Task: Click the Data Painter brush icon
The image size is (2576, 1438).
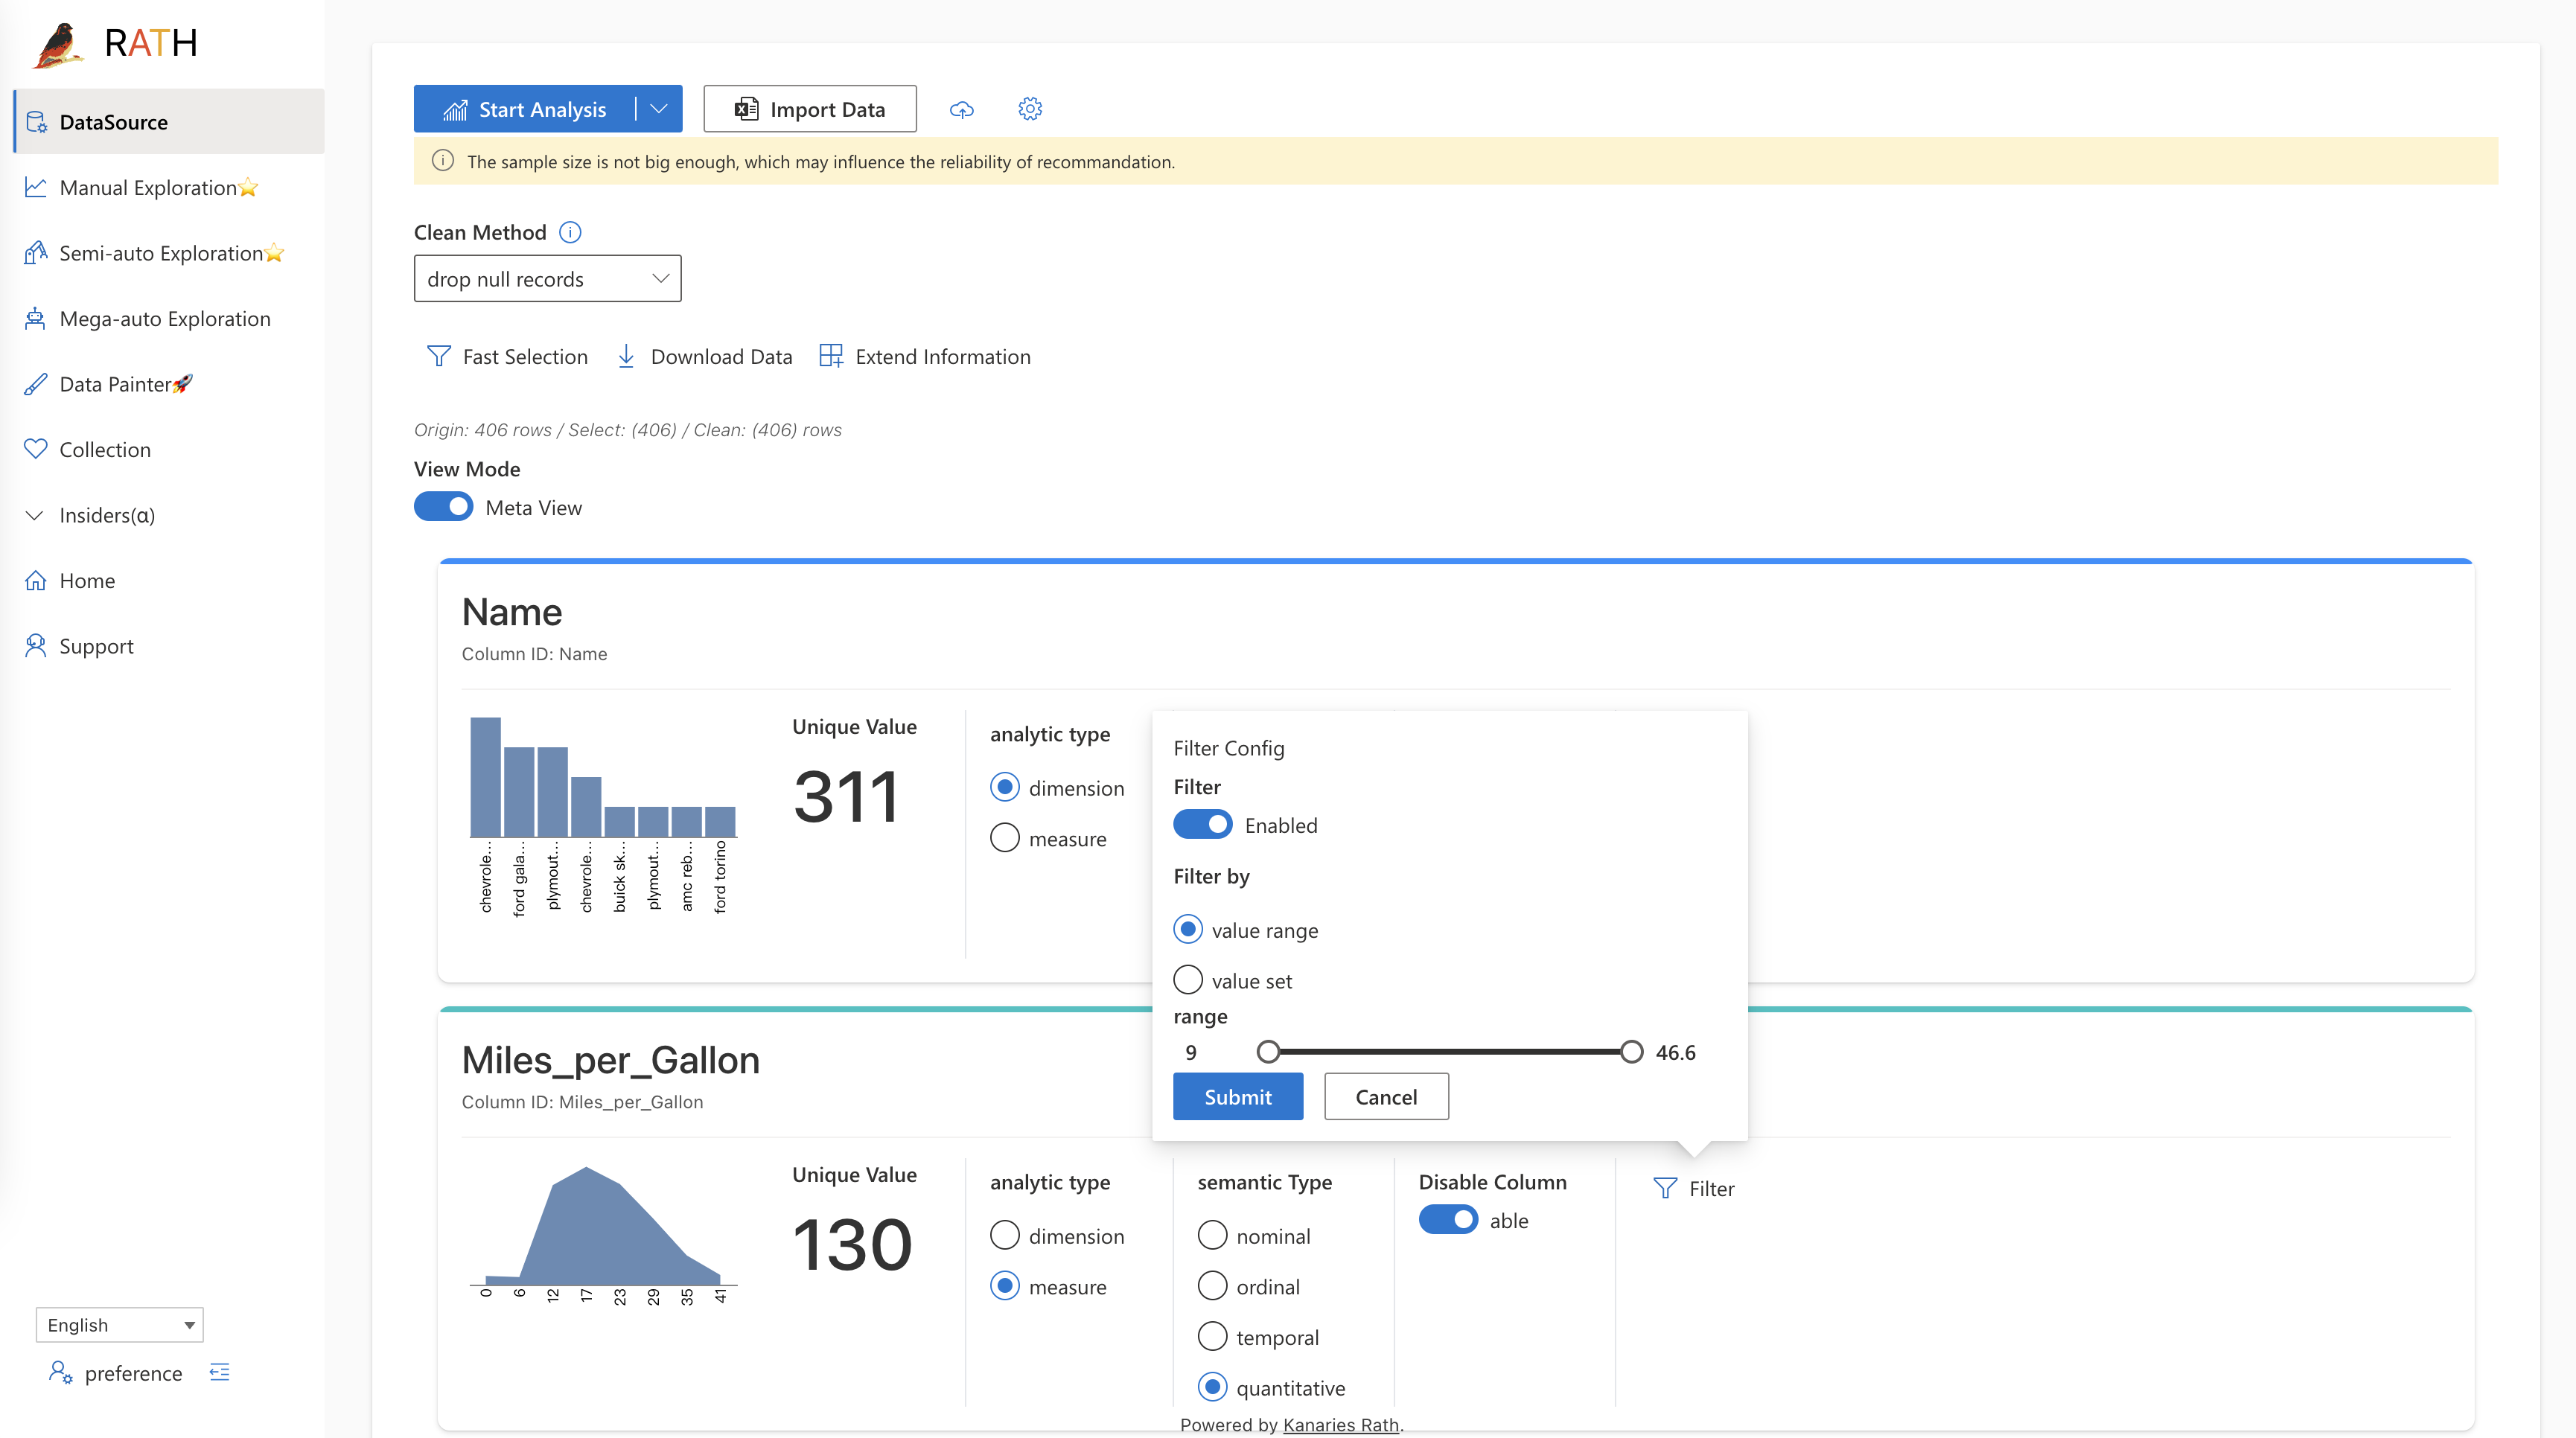Action: tap(36, 384)
